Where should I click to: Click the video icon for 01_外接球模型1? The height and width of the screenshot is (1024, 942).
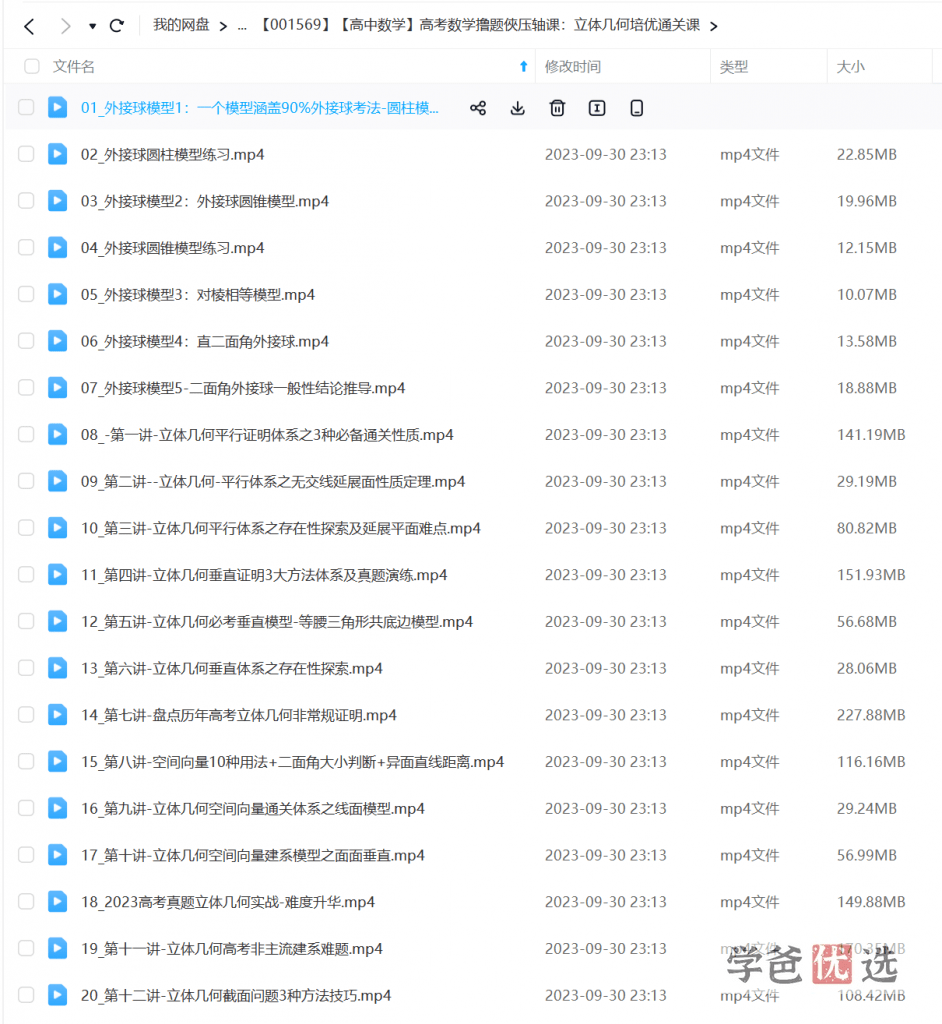coord(57,107)
